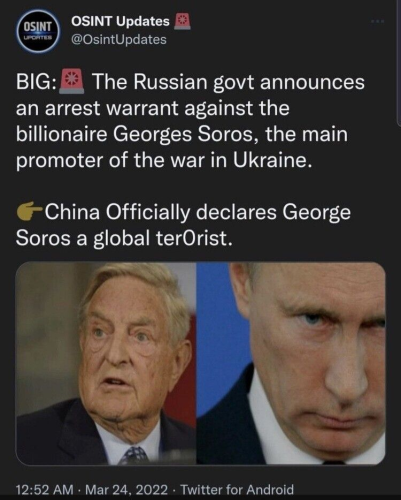Open the OSINT Updates profile avatar
Screen dimensions: 401x500
[38, 31]
